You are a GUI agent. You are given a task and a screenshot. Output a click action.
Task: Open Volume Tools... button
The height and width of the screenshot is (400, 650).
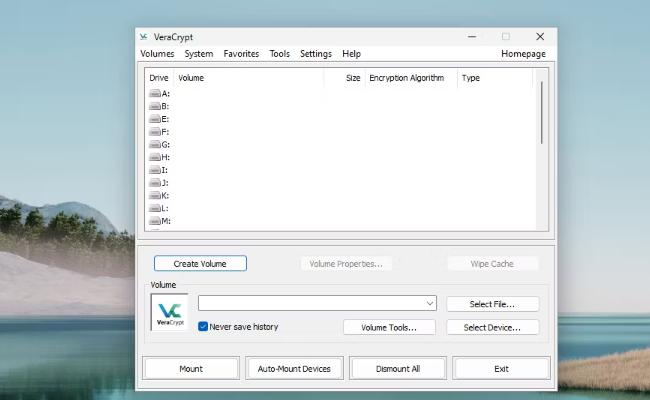pos(389,327)
